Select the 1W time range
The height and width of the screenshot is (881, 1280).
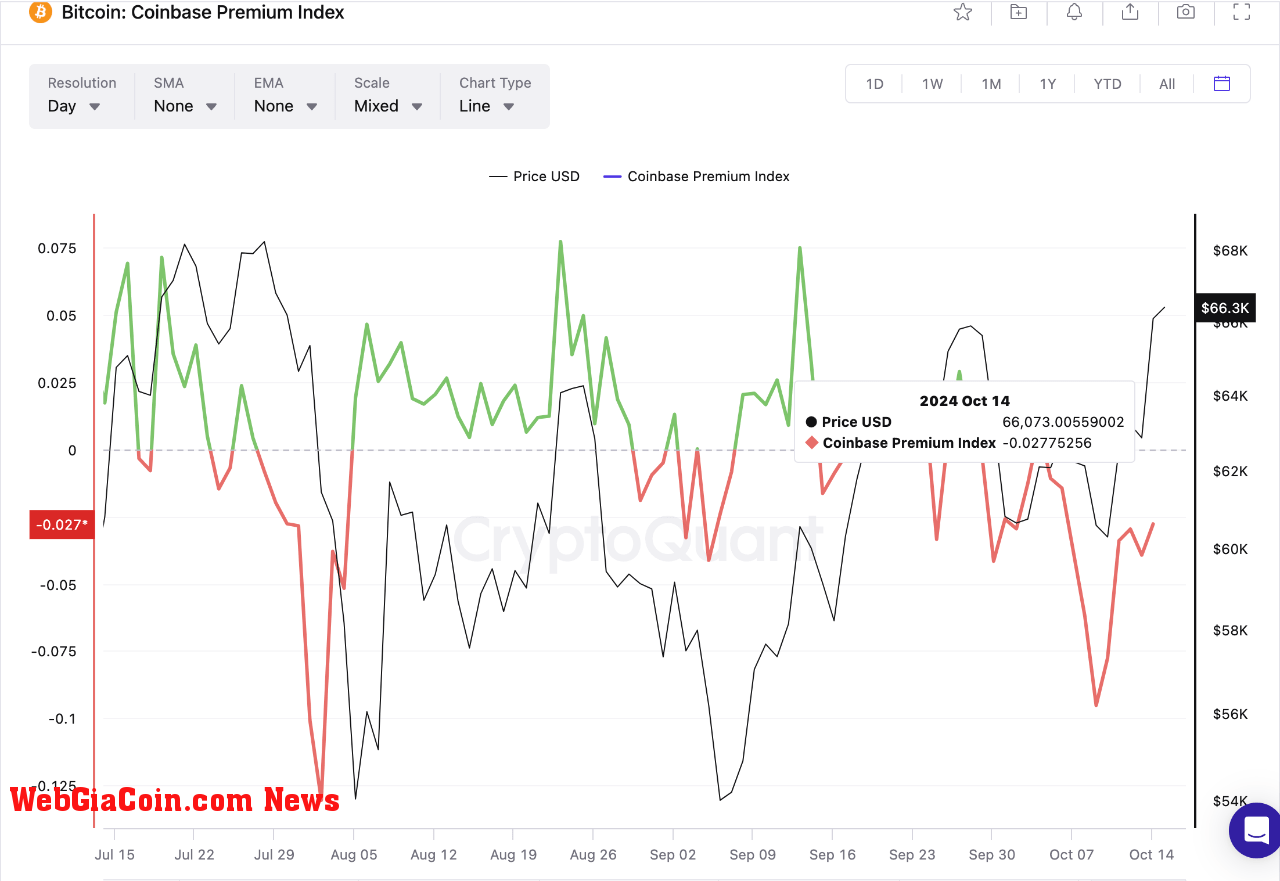pyautogui.click(x=932, y=84)
